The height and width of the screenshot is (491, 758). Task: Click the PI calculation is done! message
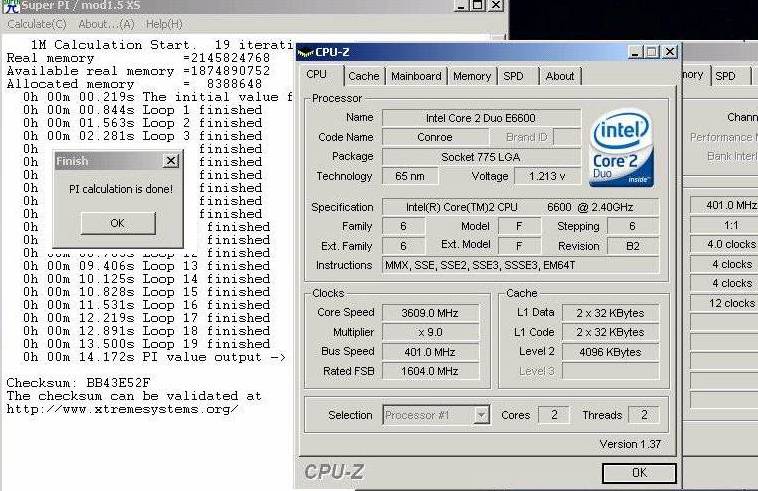tap(121, 189)
